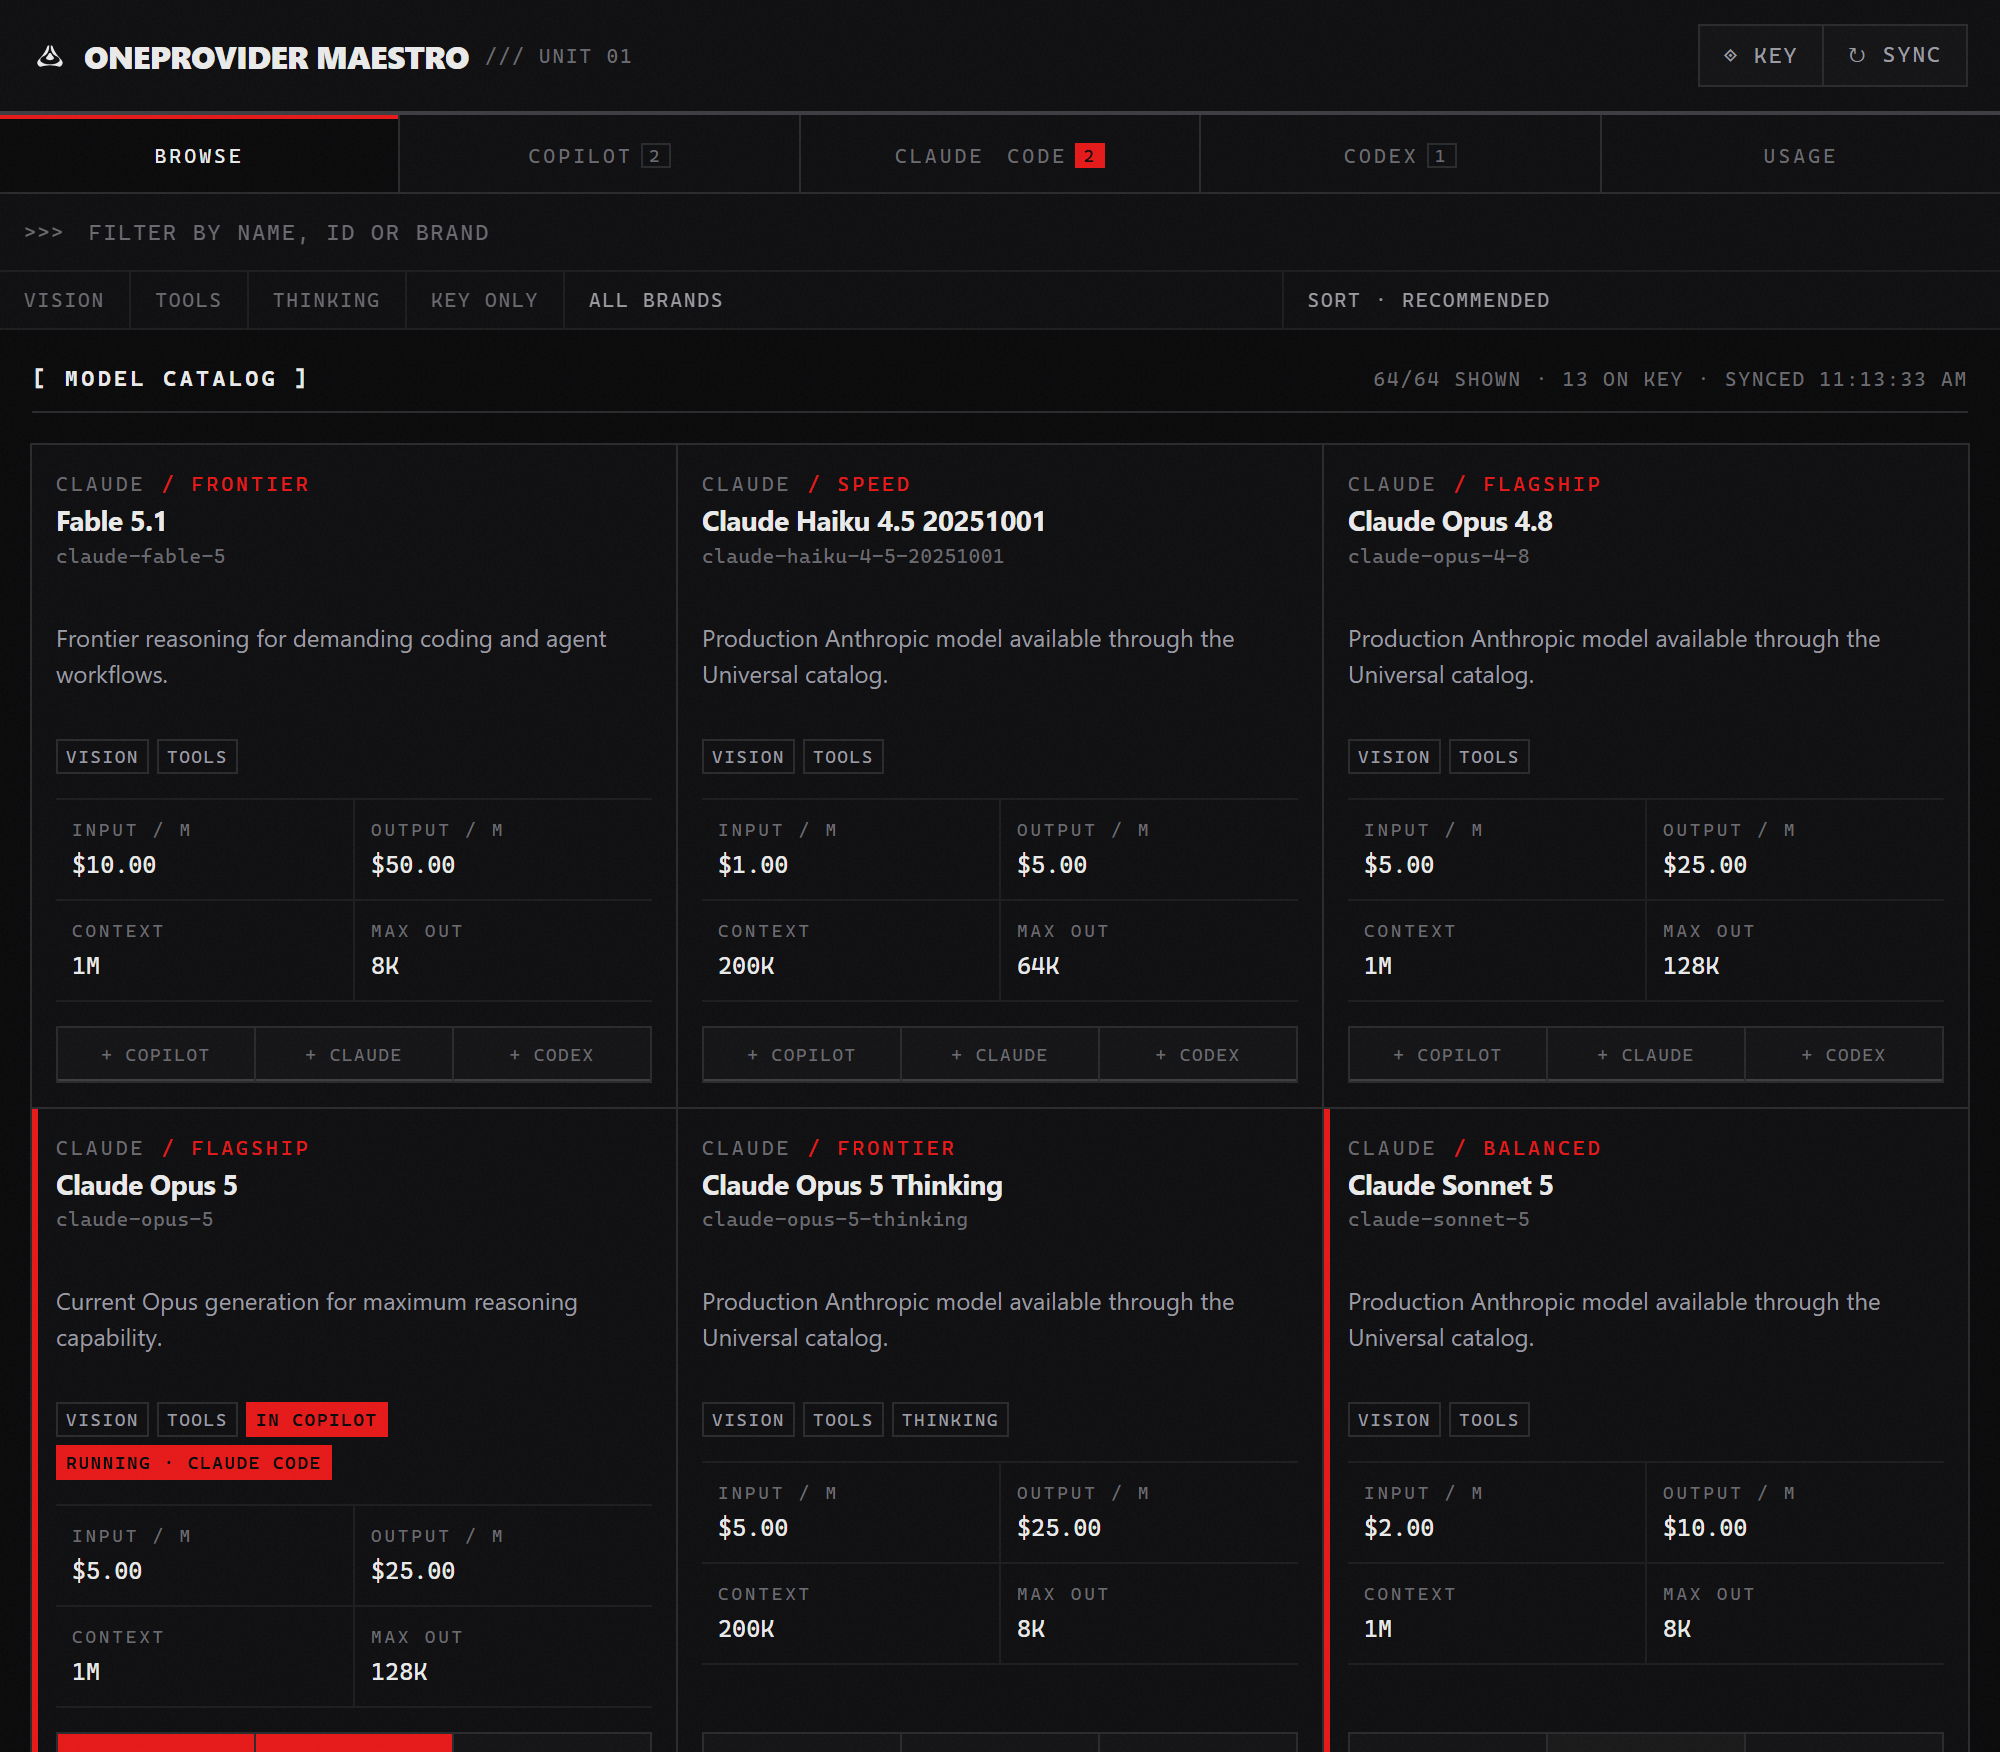Screen dimensions: 2000x1752
Task: Toggle the VISION filter
Action: click(64, 300)
